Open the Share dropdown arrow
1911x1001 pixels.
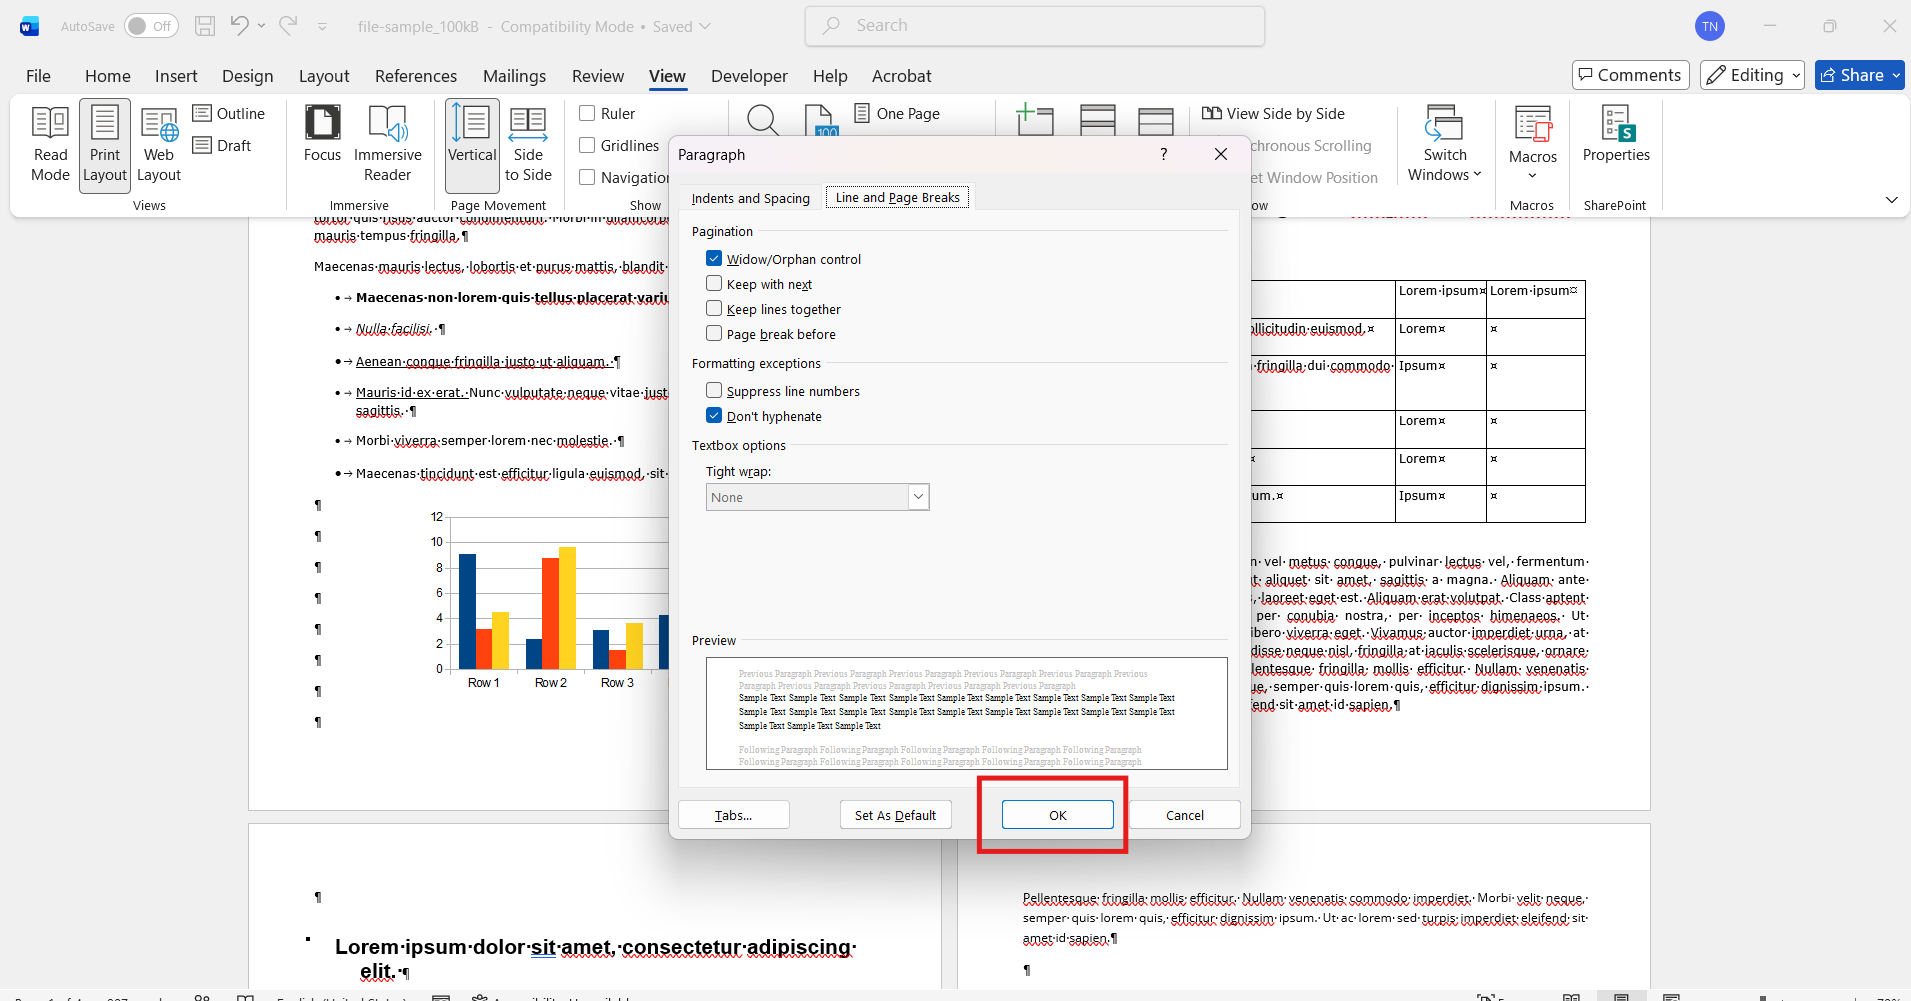(1896, 75)
